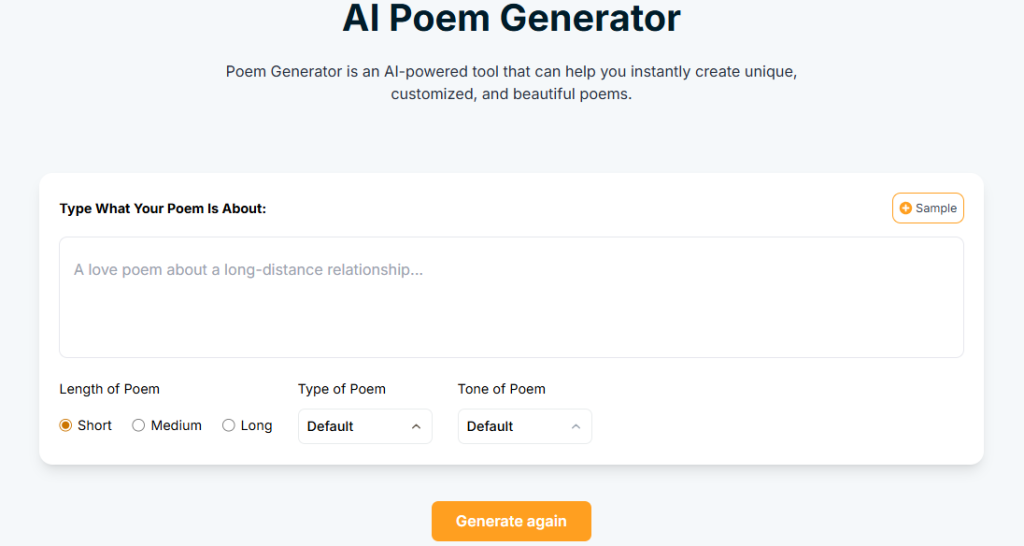Viewport: 1024px width, 546px height.
Task: Click the chevron in Type of Poem dropdown
Action: point(416,426)
